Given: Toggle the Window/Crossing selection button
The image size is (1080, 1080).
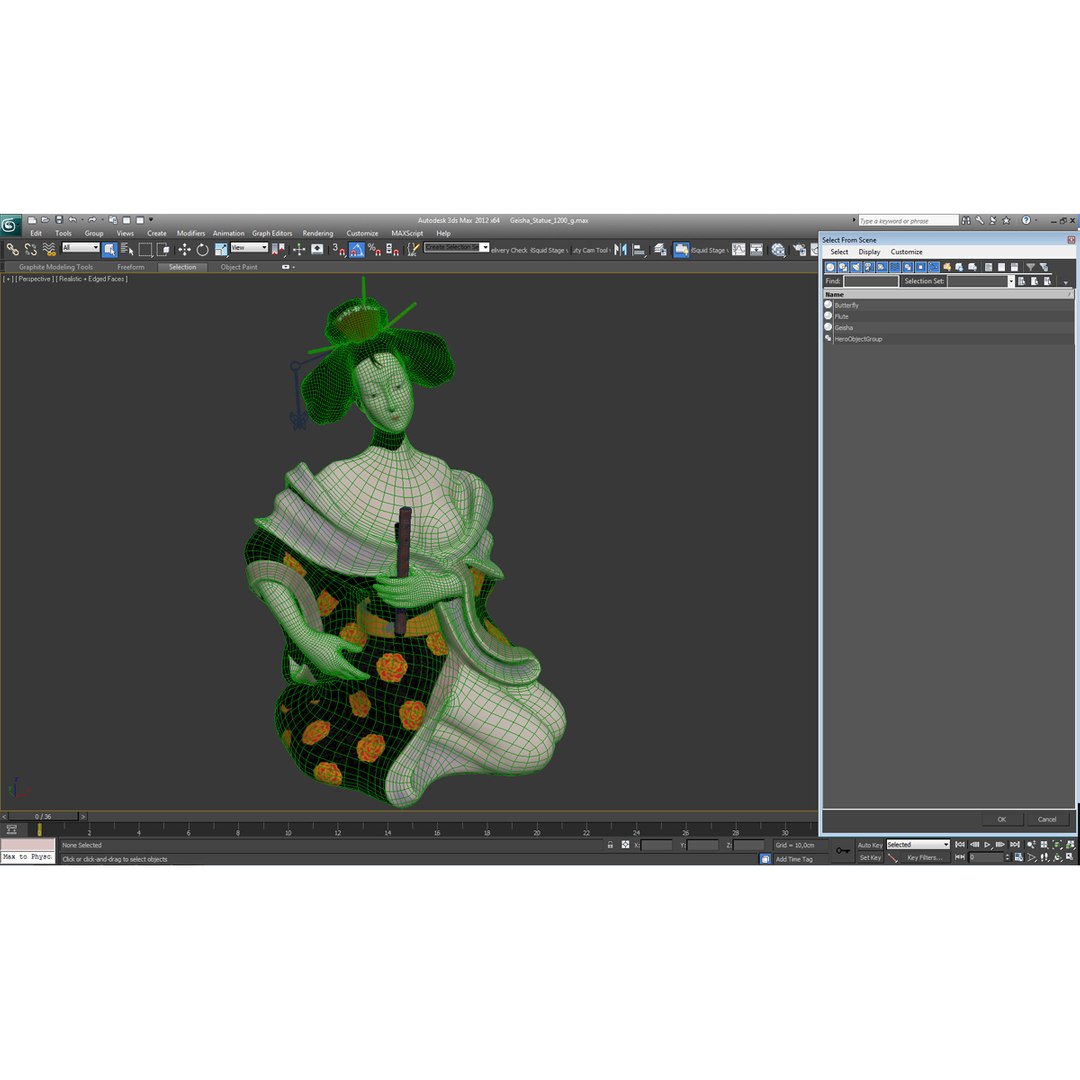Looking at the screenshot, I should point(163,249).
